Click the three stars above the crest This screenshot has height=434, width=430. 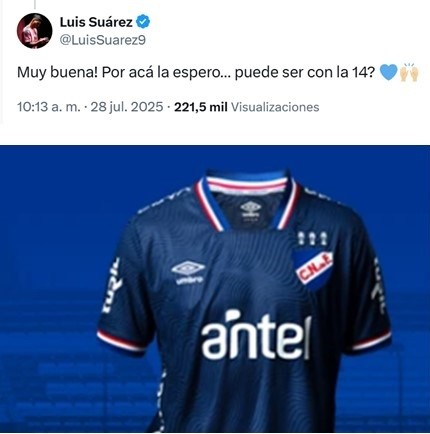[x=312, y=238]
